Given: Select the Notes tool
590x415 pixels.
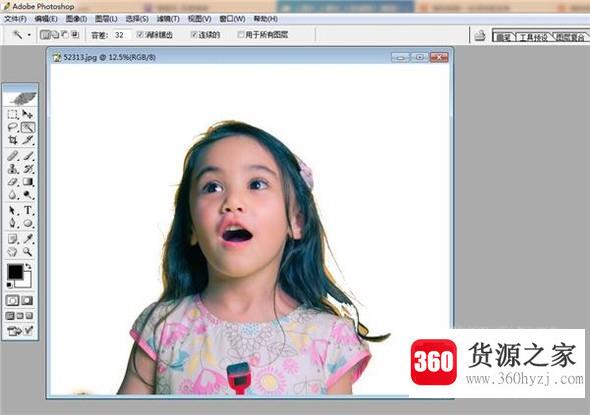Looking at the screenshot, I should (13, 238).
